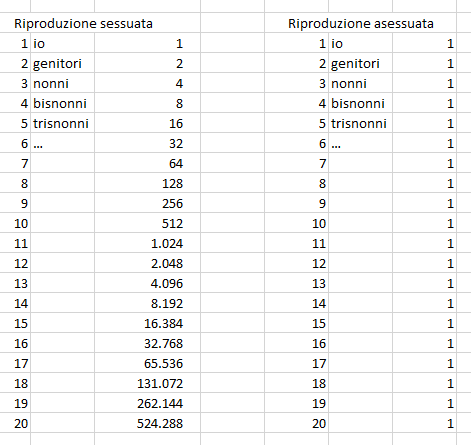This screenshot has width=471, height=445.
Task: Select the cell with value 128
Action: (x=147, y=183)
